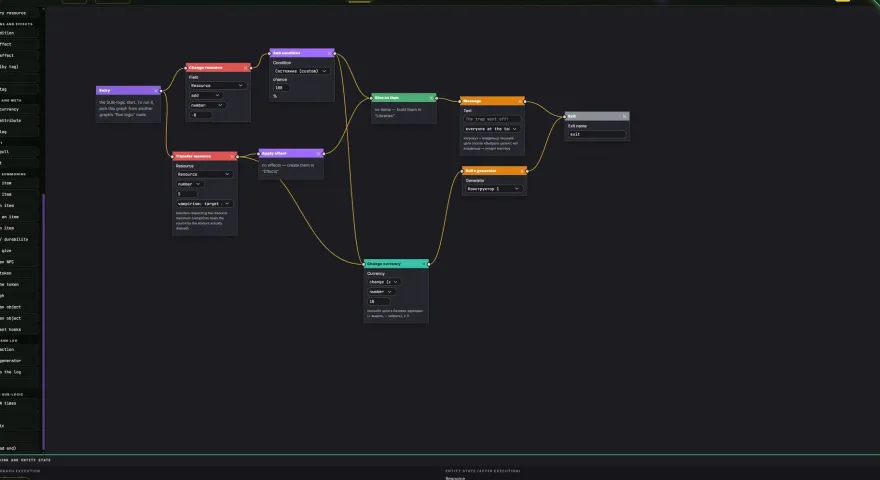
Task: Expand the 'change (±' currency dropdown
Action: (384, 282)
